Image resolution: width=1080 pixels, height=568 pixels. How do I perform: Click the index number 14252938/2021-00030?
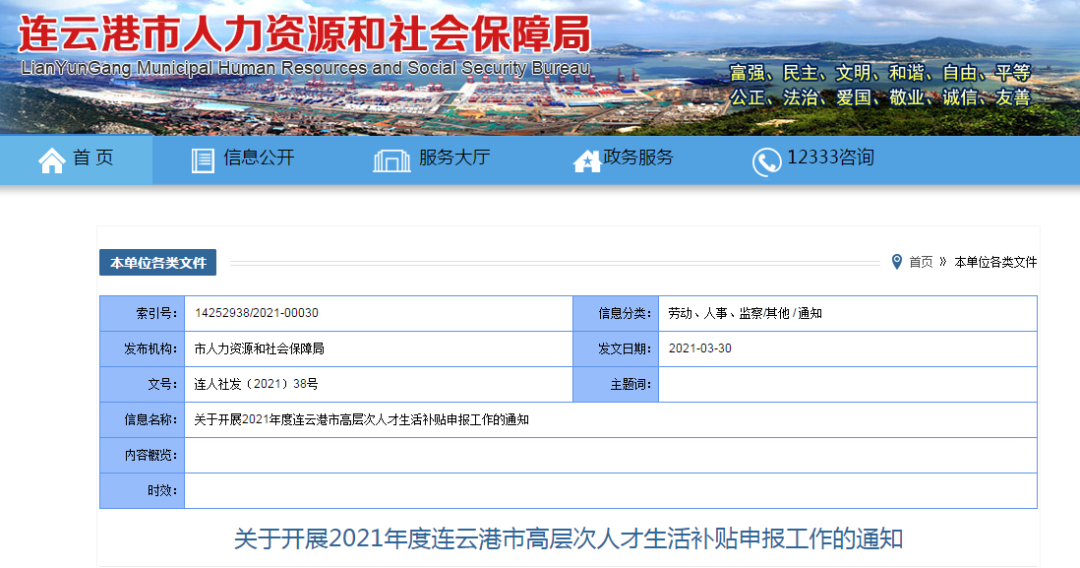pyautogui.click(x=256, y=313)
